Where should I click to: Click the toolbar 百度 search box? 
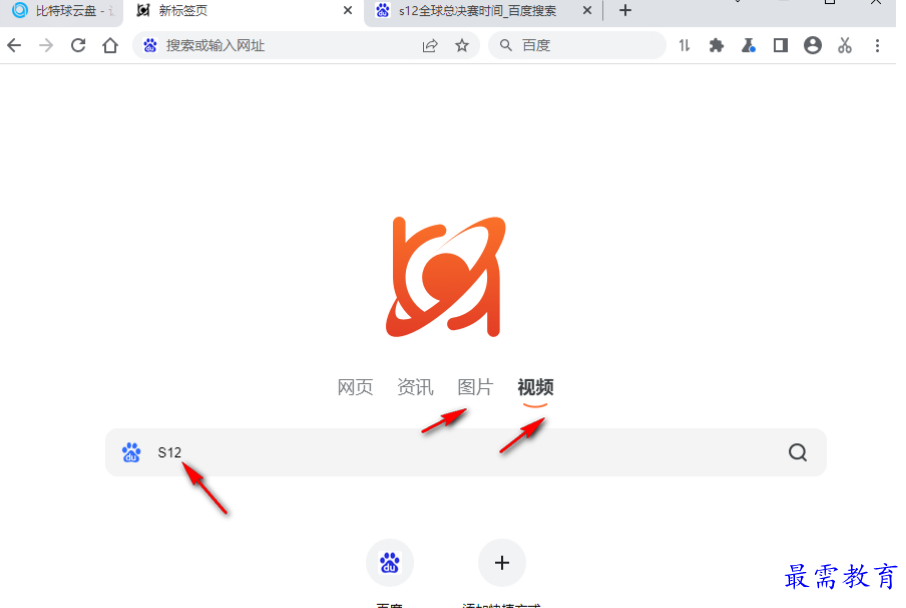click(577, 46)
